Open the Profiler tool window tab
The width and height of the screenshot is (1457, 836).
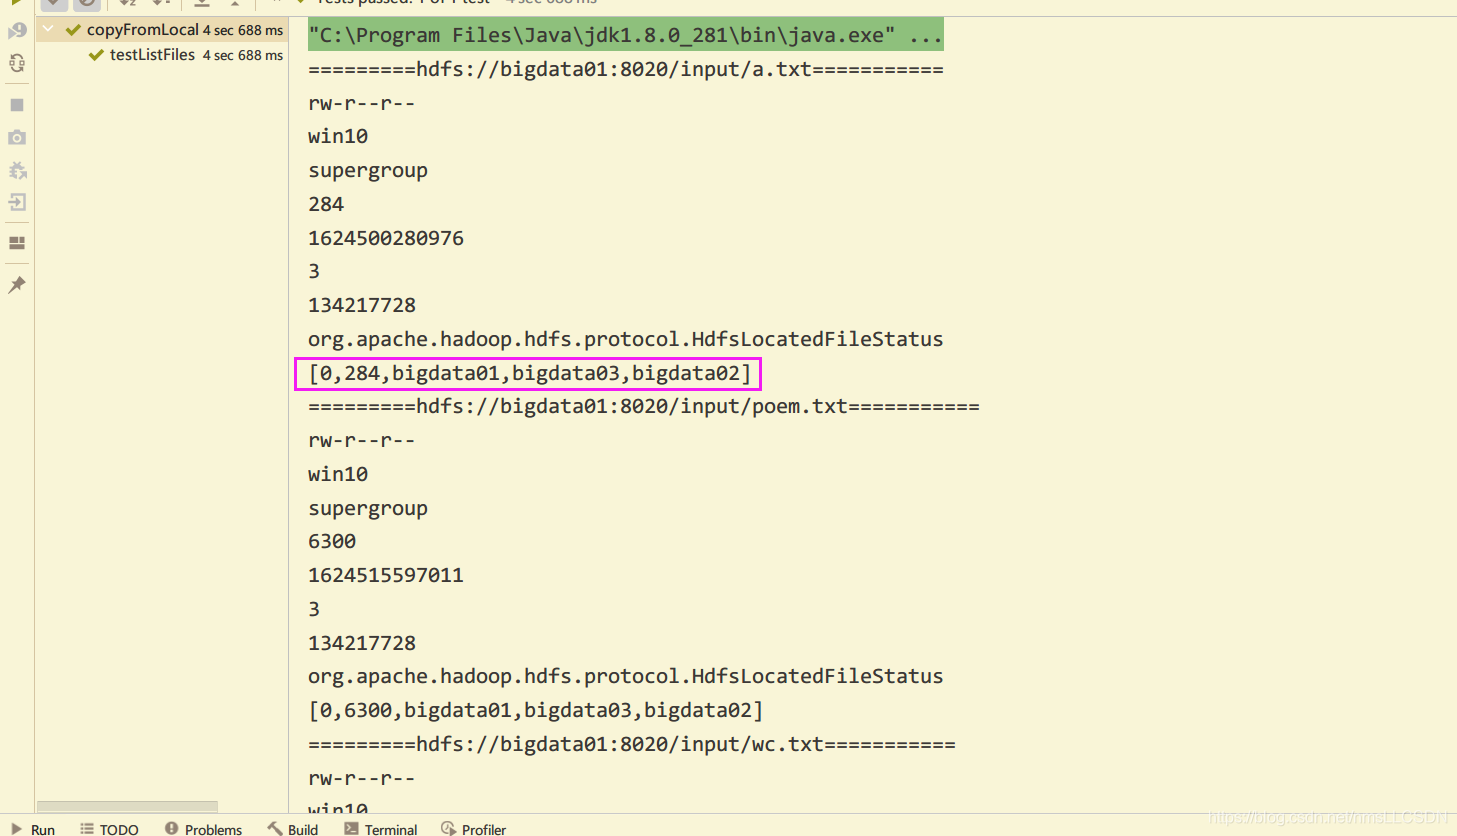[473, 829]
